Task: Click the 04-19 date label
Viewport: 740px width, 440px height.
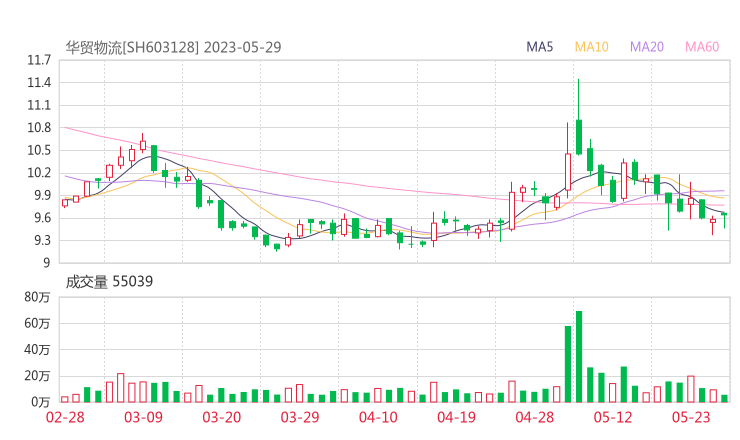Action: 456,417
